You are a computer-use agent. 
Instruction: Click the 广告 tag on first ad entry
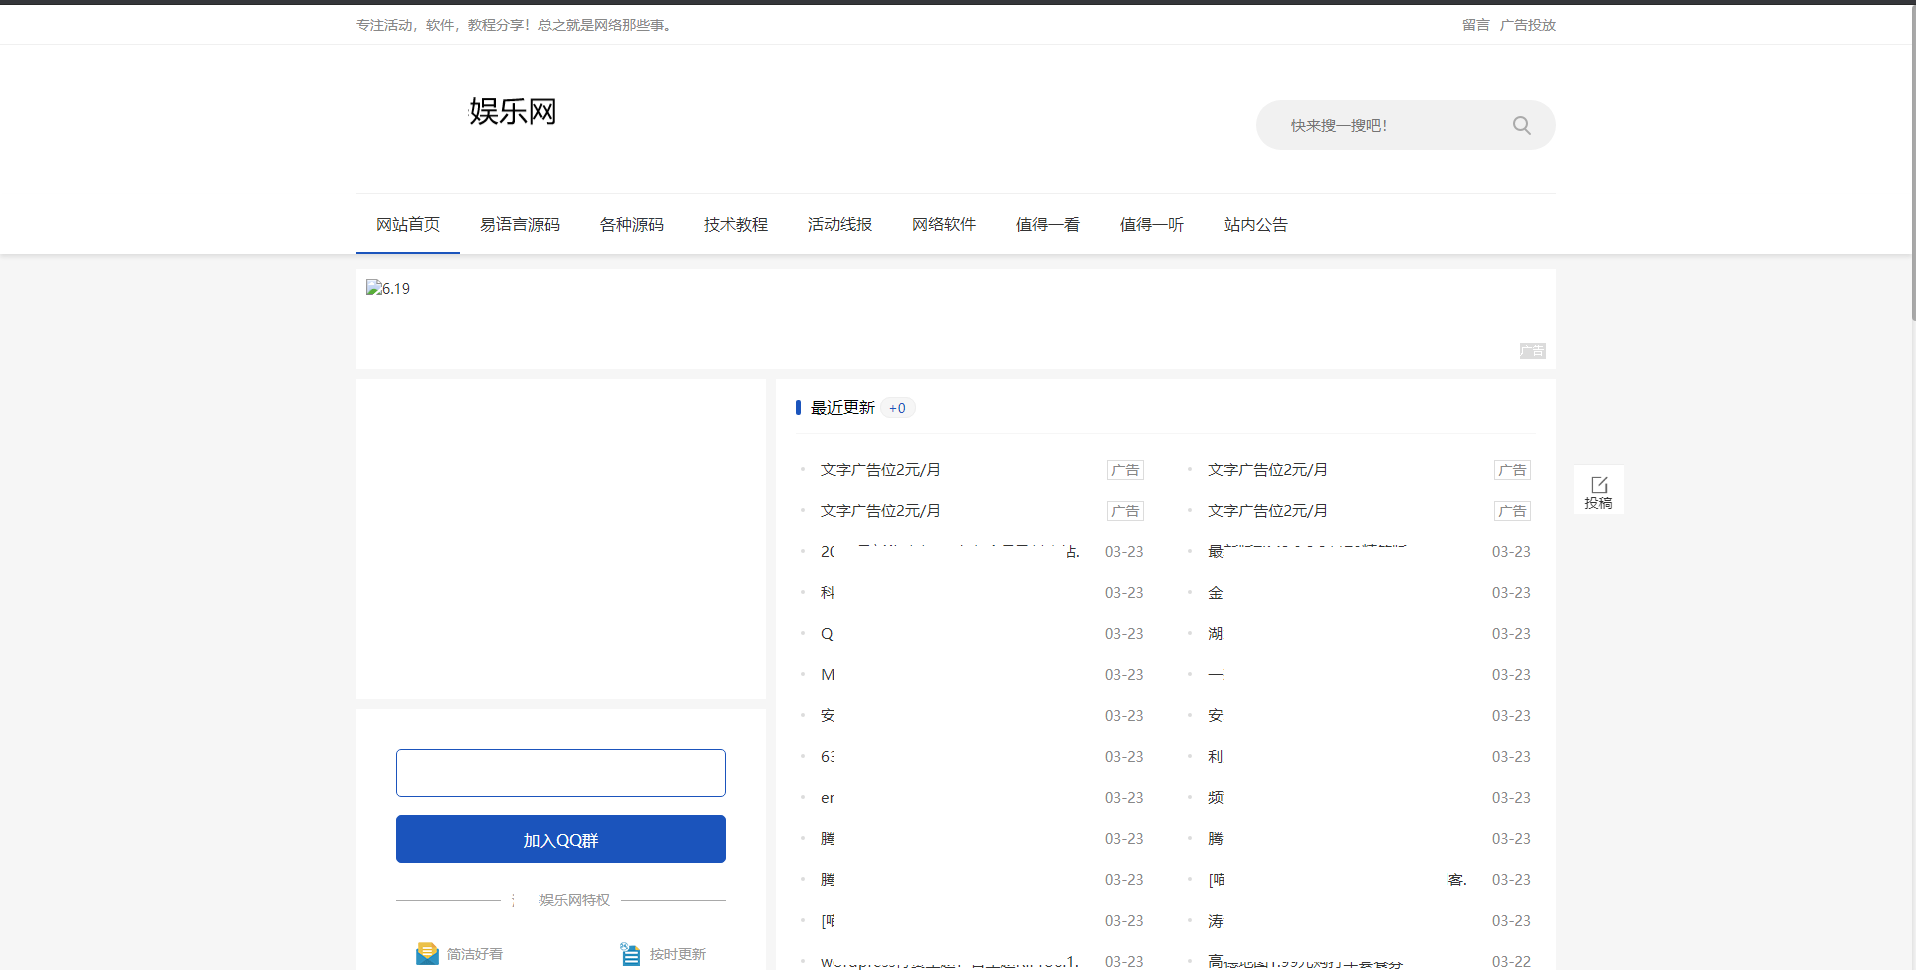click(1125, 470)
